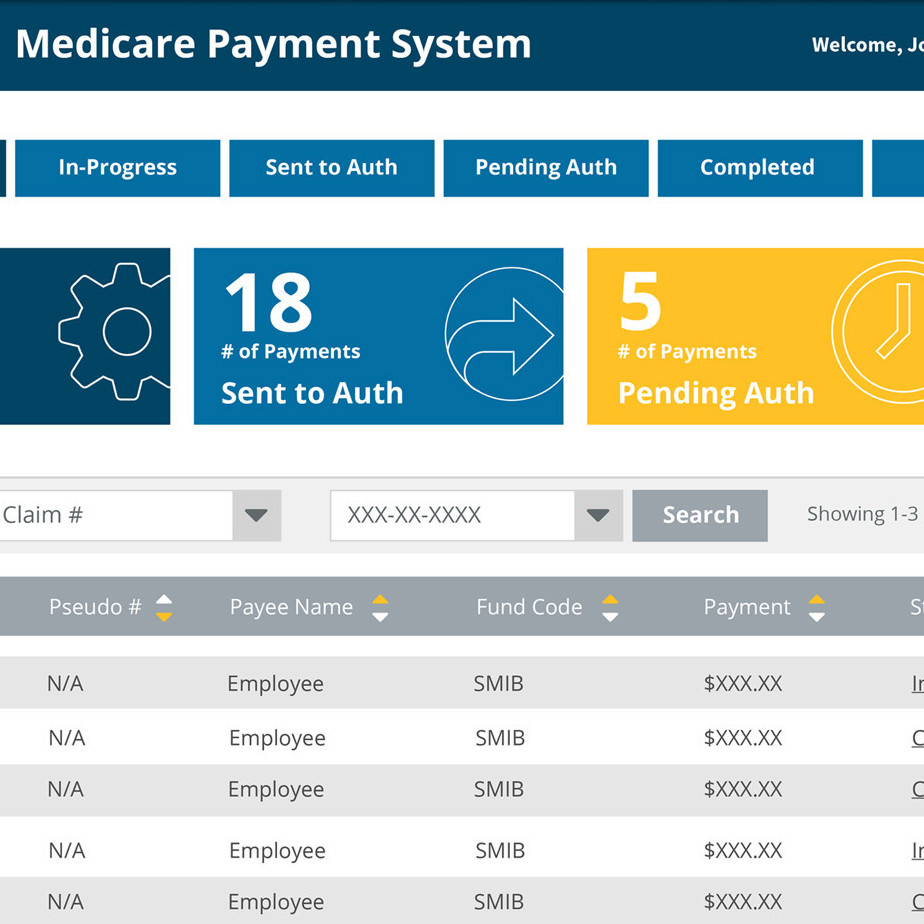The height and width of the screenshot is (924, 924).
Task: Click the Showing 1-3 results text
Action: pyautogui.click(x=863, y=514)
